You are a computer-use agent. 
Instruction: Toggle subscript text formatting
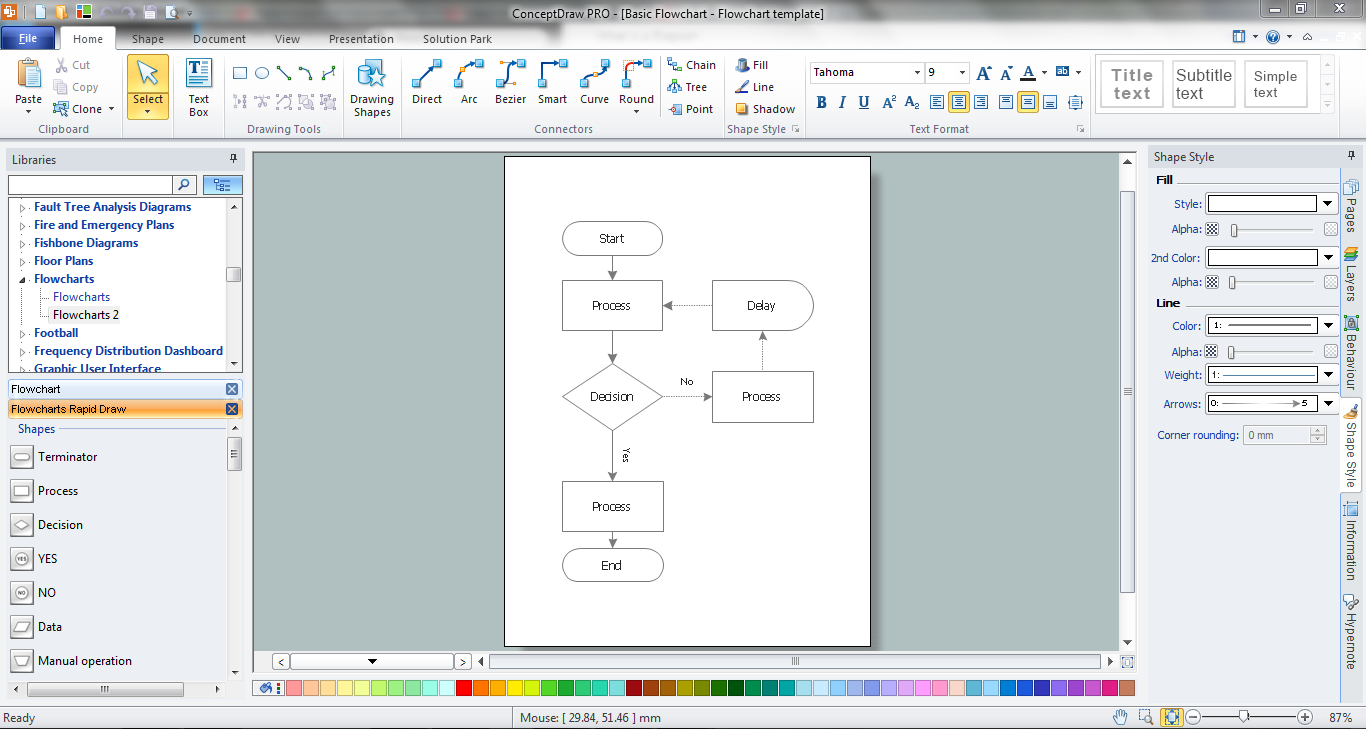(x=912, y=102)
